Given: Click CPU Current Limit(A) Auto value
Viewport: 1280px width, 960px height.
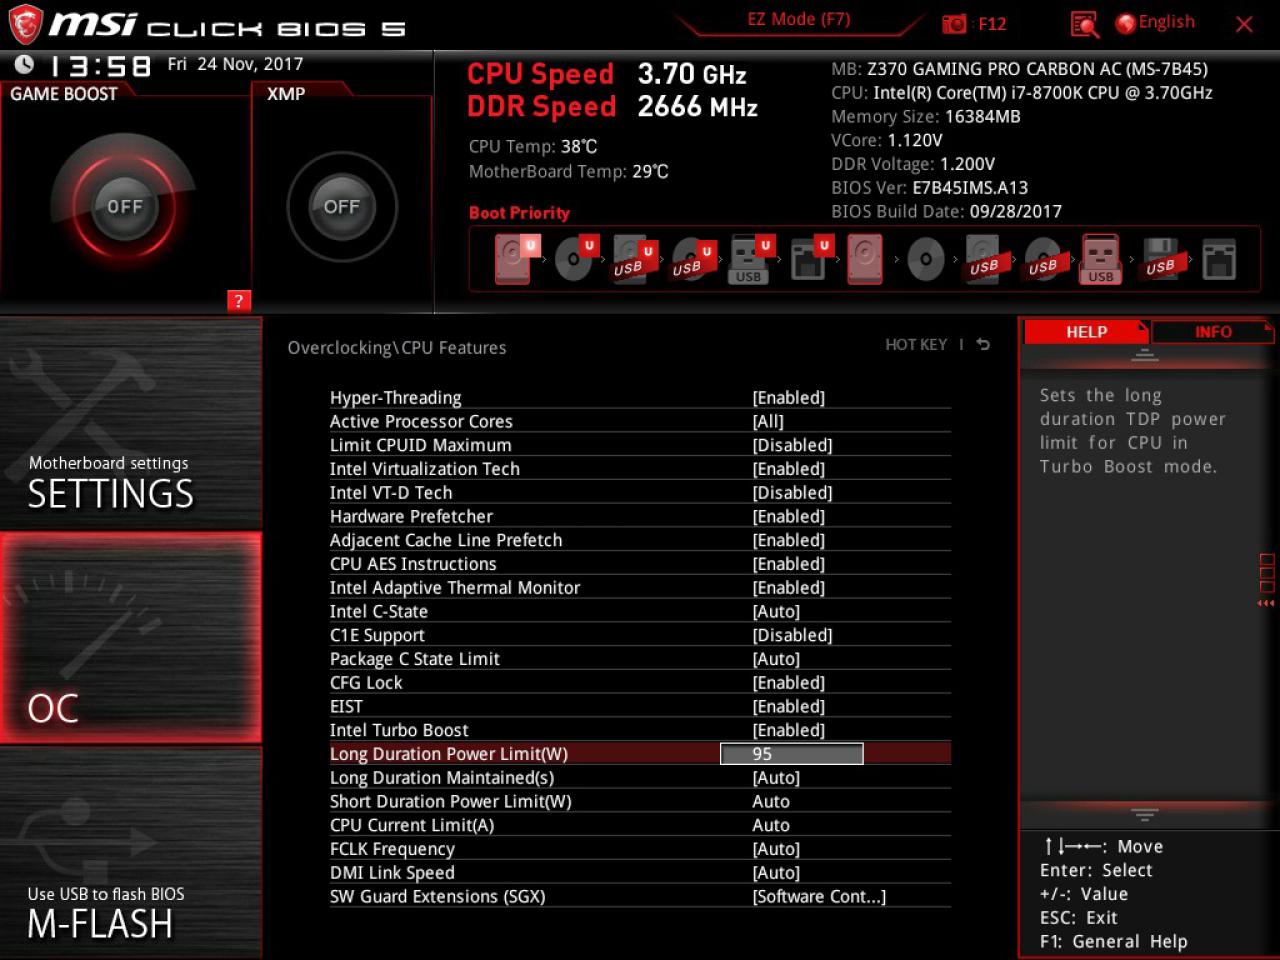Looking at the screenshot, I should coord(771,826).
